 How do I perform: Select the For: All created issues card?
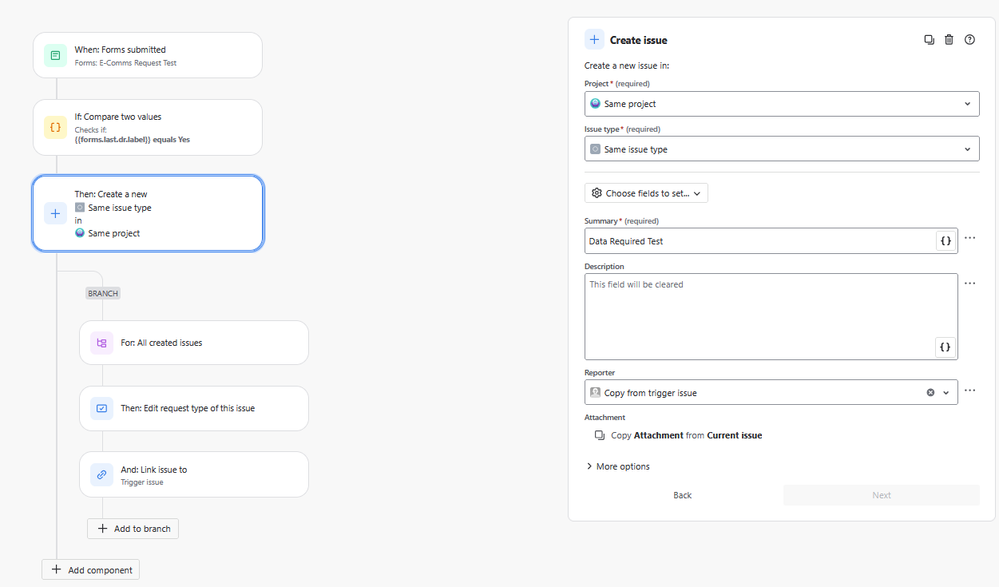coord(194,343)
